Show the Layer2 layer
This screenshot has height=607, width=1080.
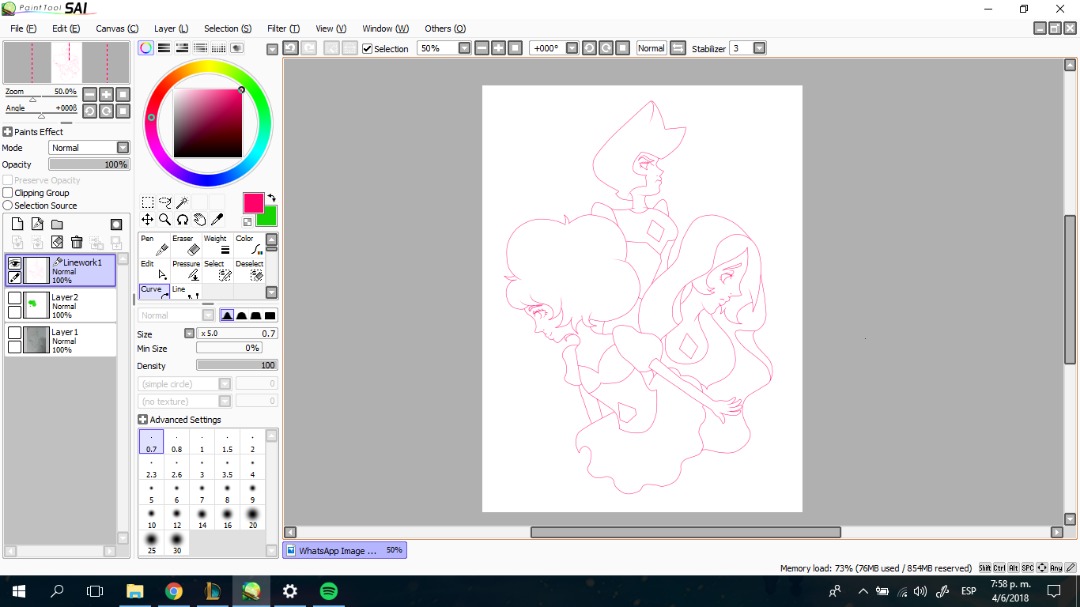click(14, 298)
